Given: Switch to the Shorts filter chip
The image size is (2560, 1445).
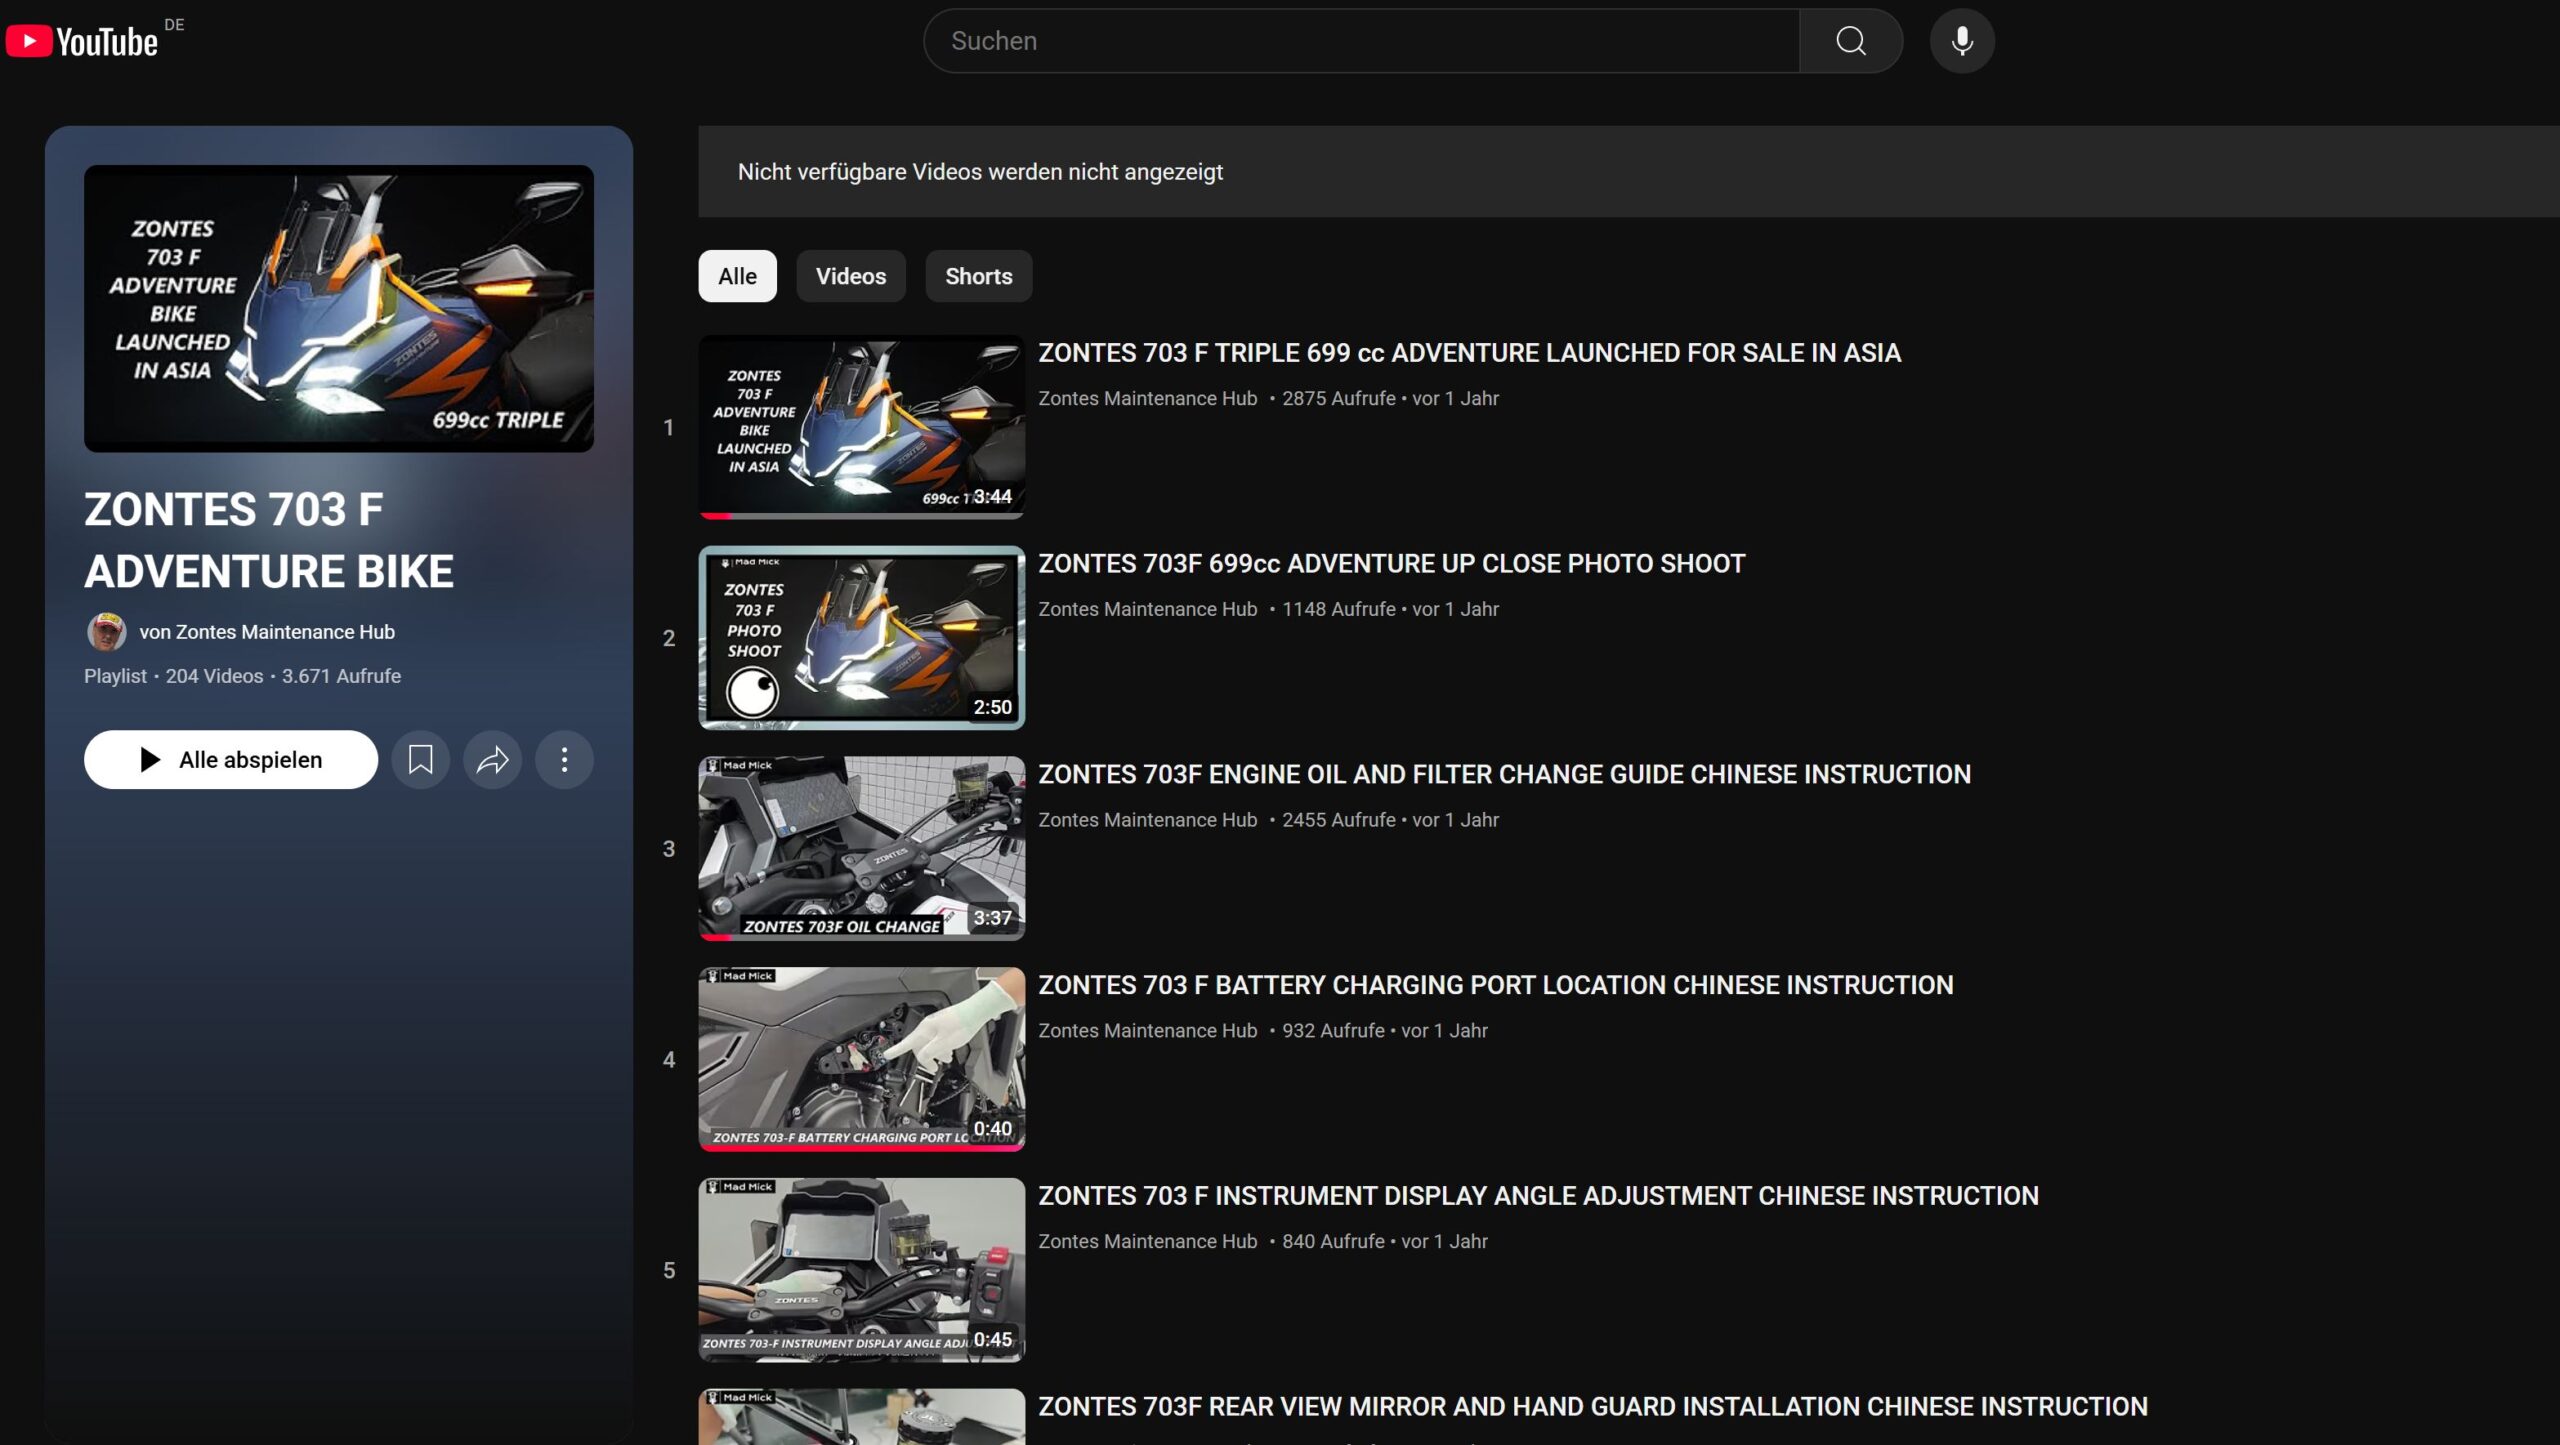Looking at the screenshot, I should (x=978, y=276).
